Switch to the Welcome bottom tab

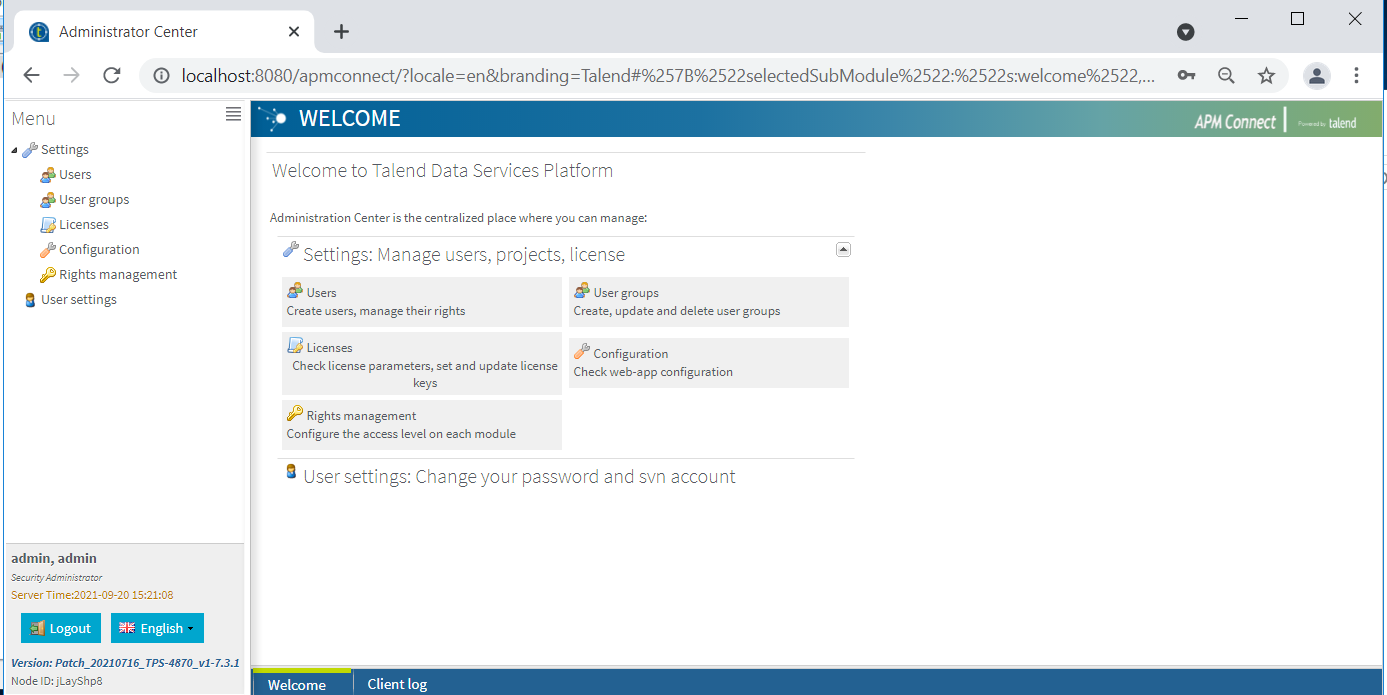[x=302, y=682]
